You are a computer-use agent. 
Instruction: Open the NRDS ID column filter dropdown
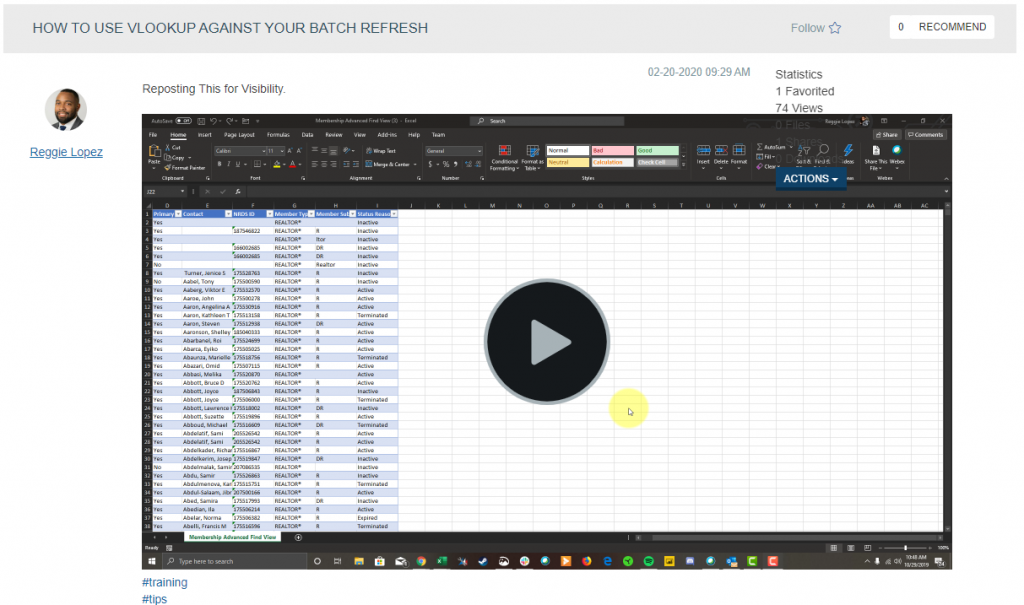[268, 213]
